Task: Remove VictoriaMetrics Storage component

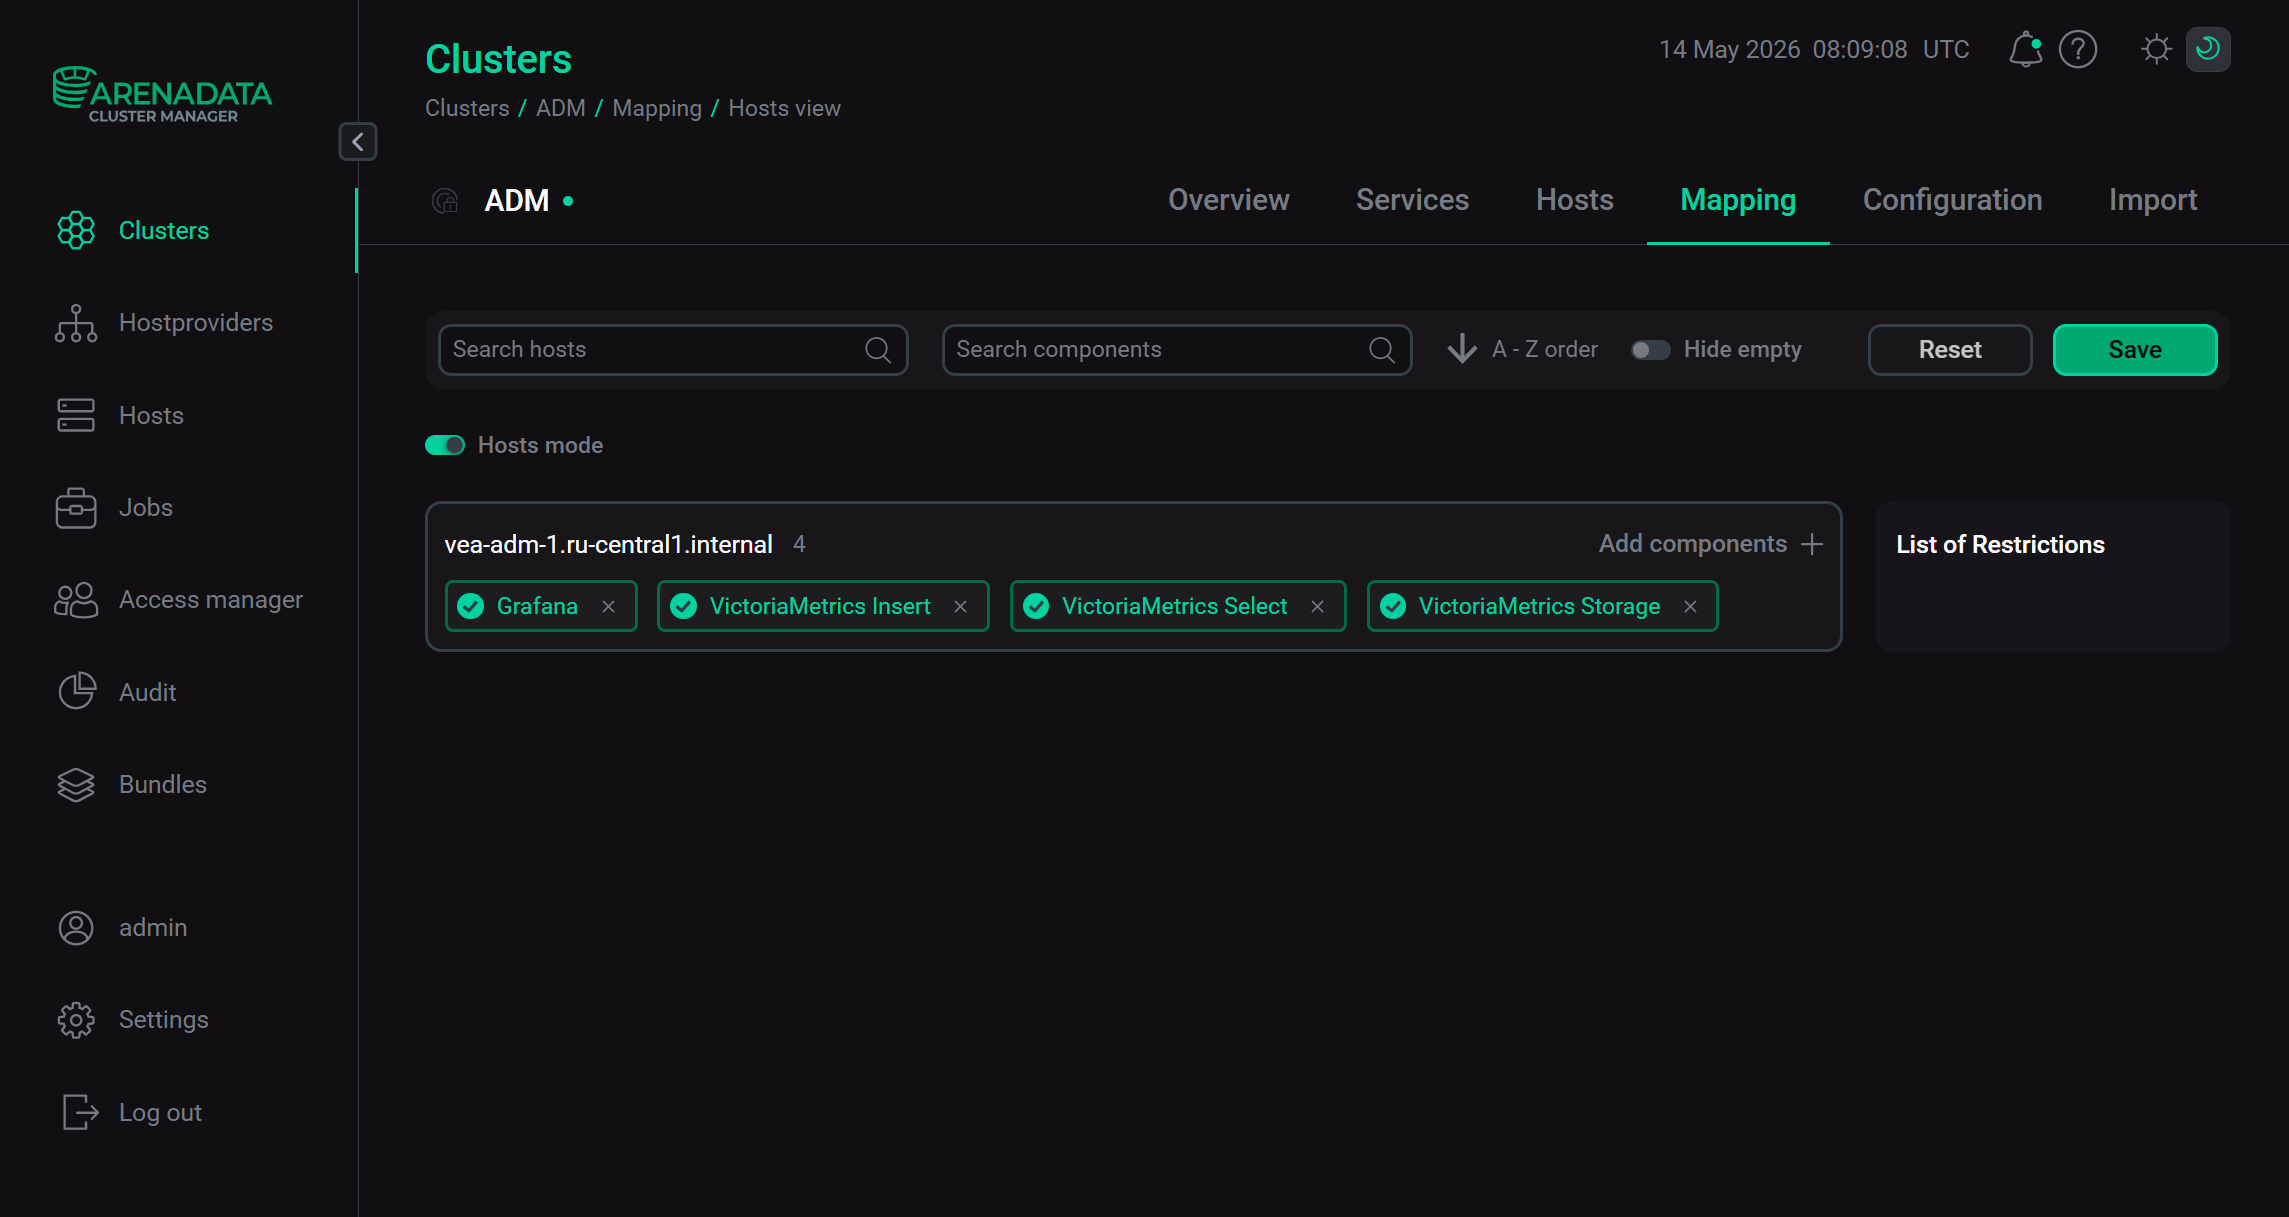Action: [1691, 607]
